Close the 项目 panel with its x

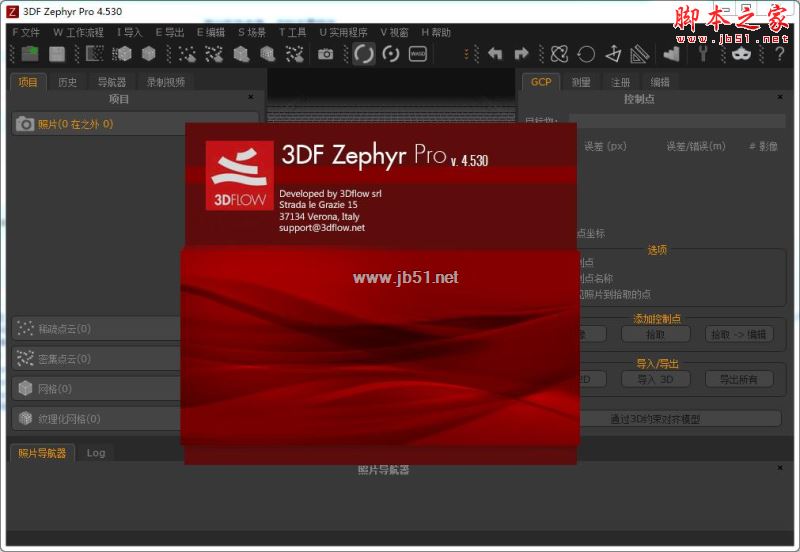(251, 97)
